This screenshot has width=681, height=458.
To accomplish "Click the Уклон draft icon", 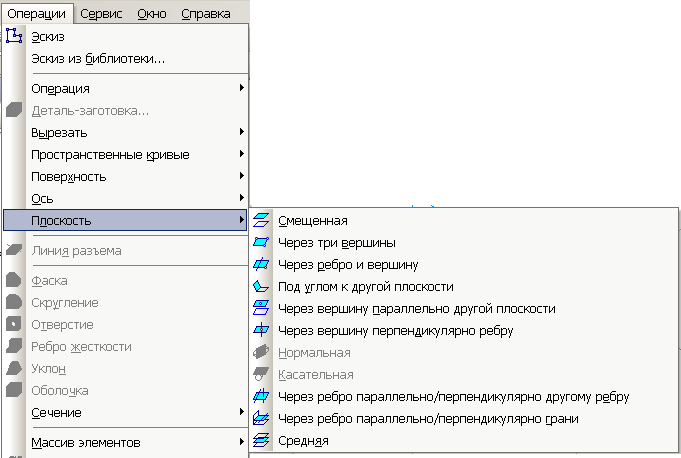I will (x=14, y=368).
